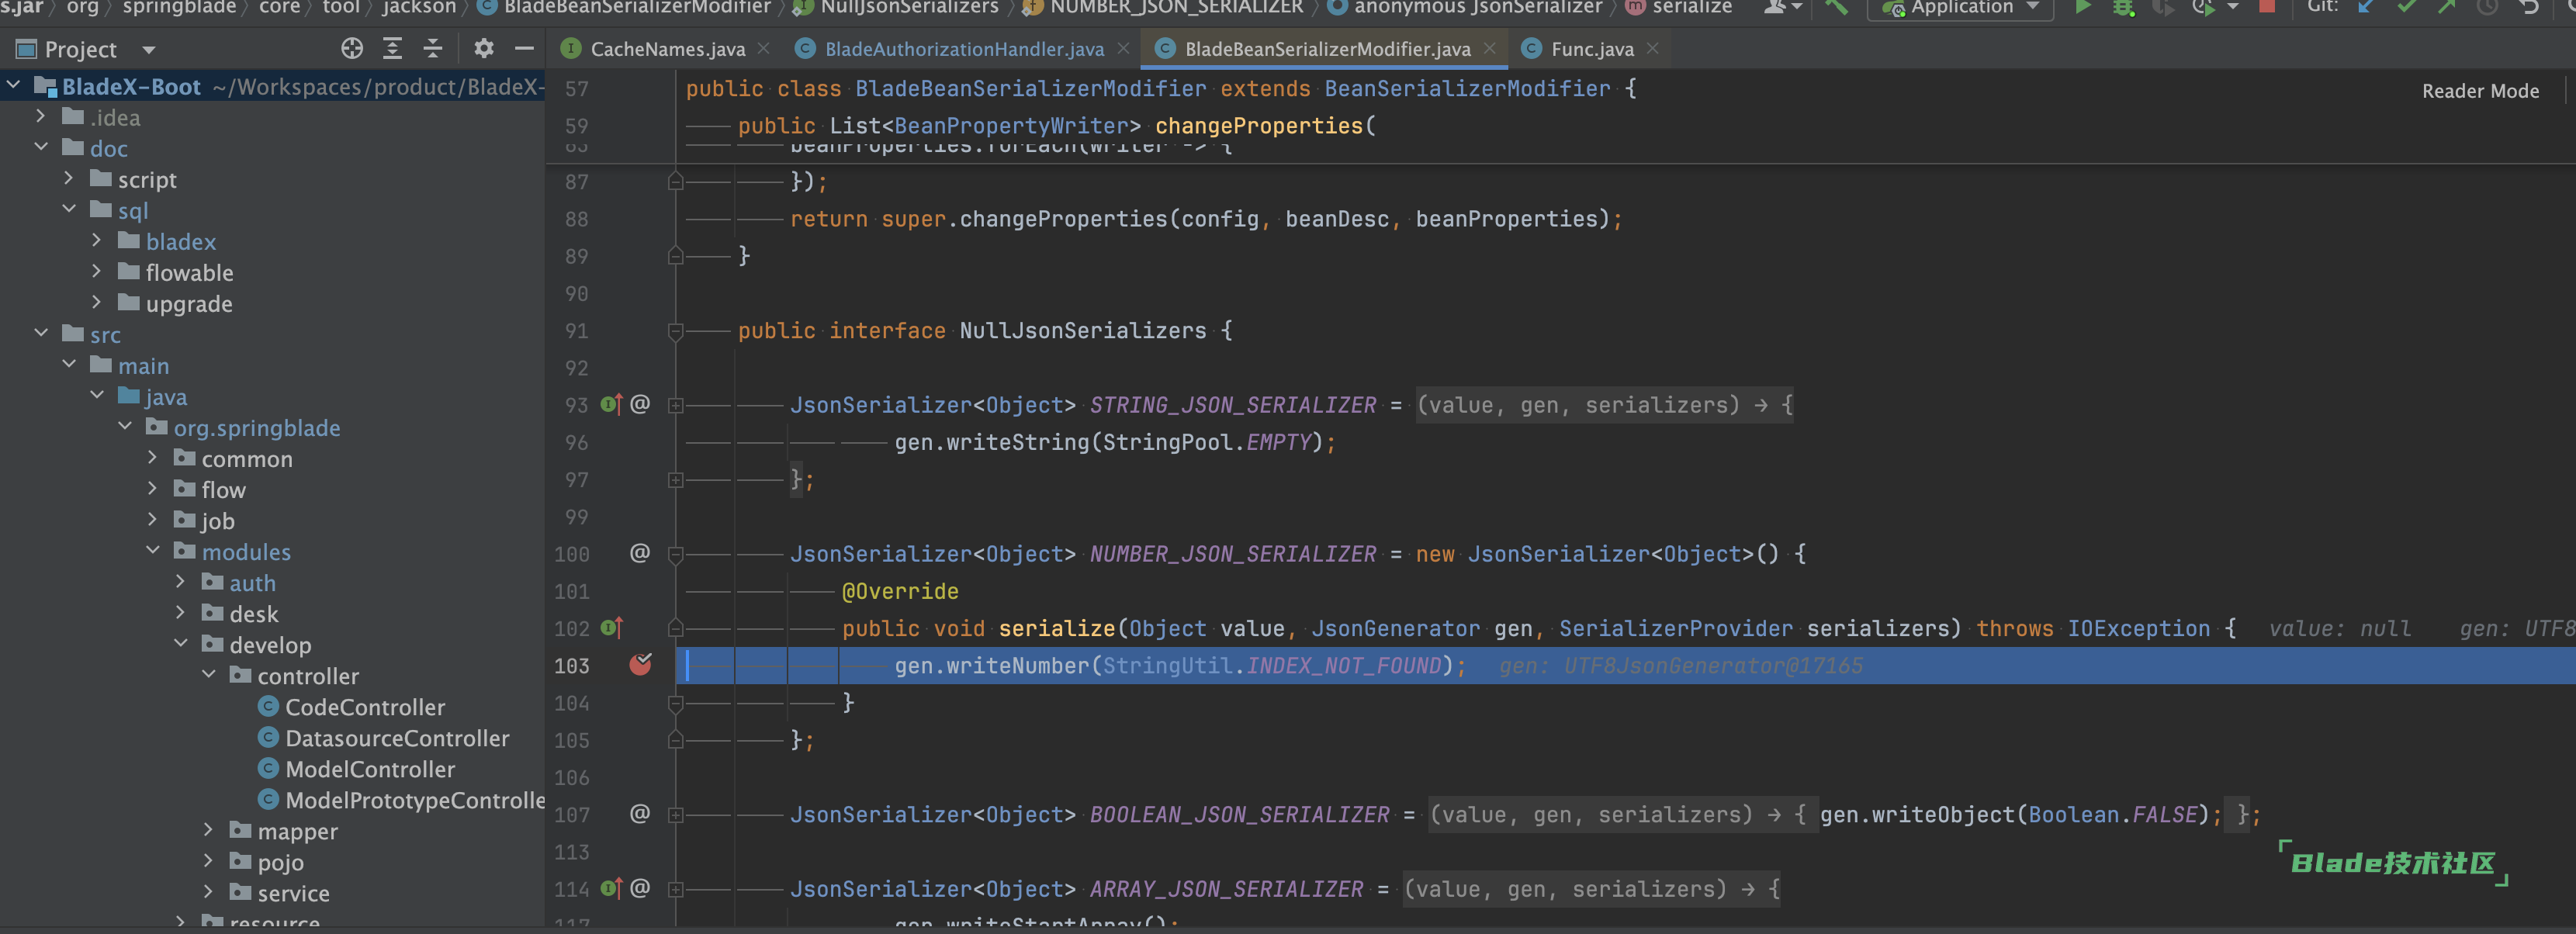Switch to BladeAuthorizationHandler.java tab
2576x934 pixels.
[x=964, y=48]
